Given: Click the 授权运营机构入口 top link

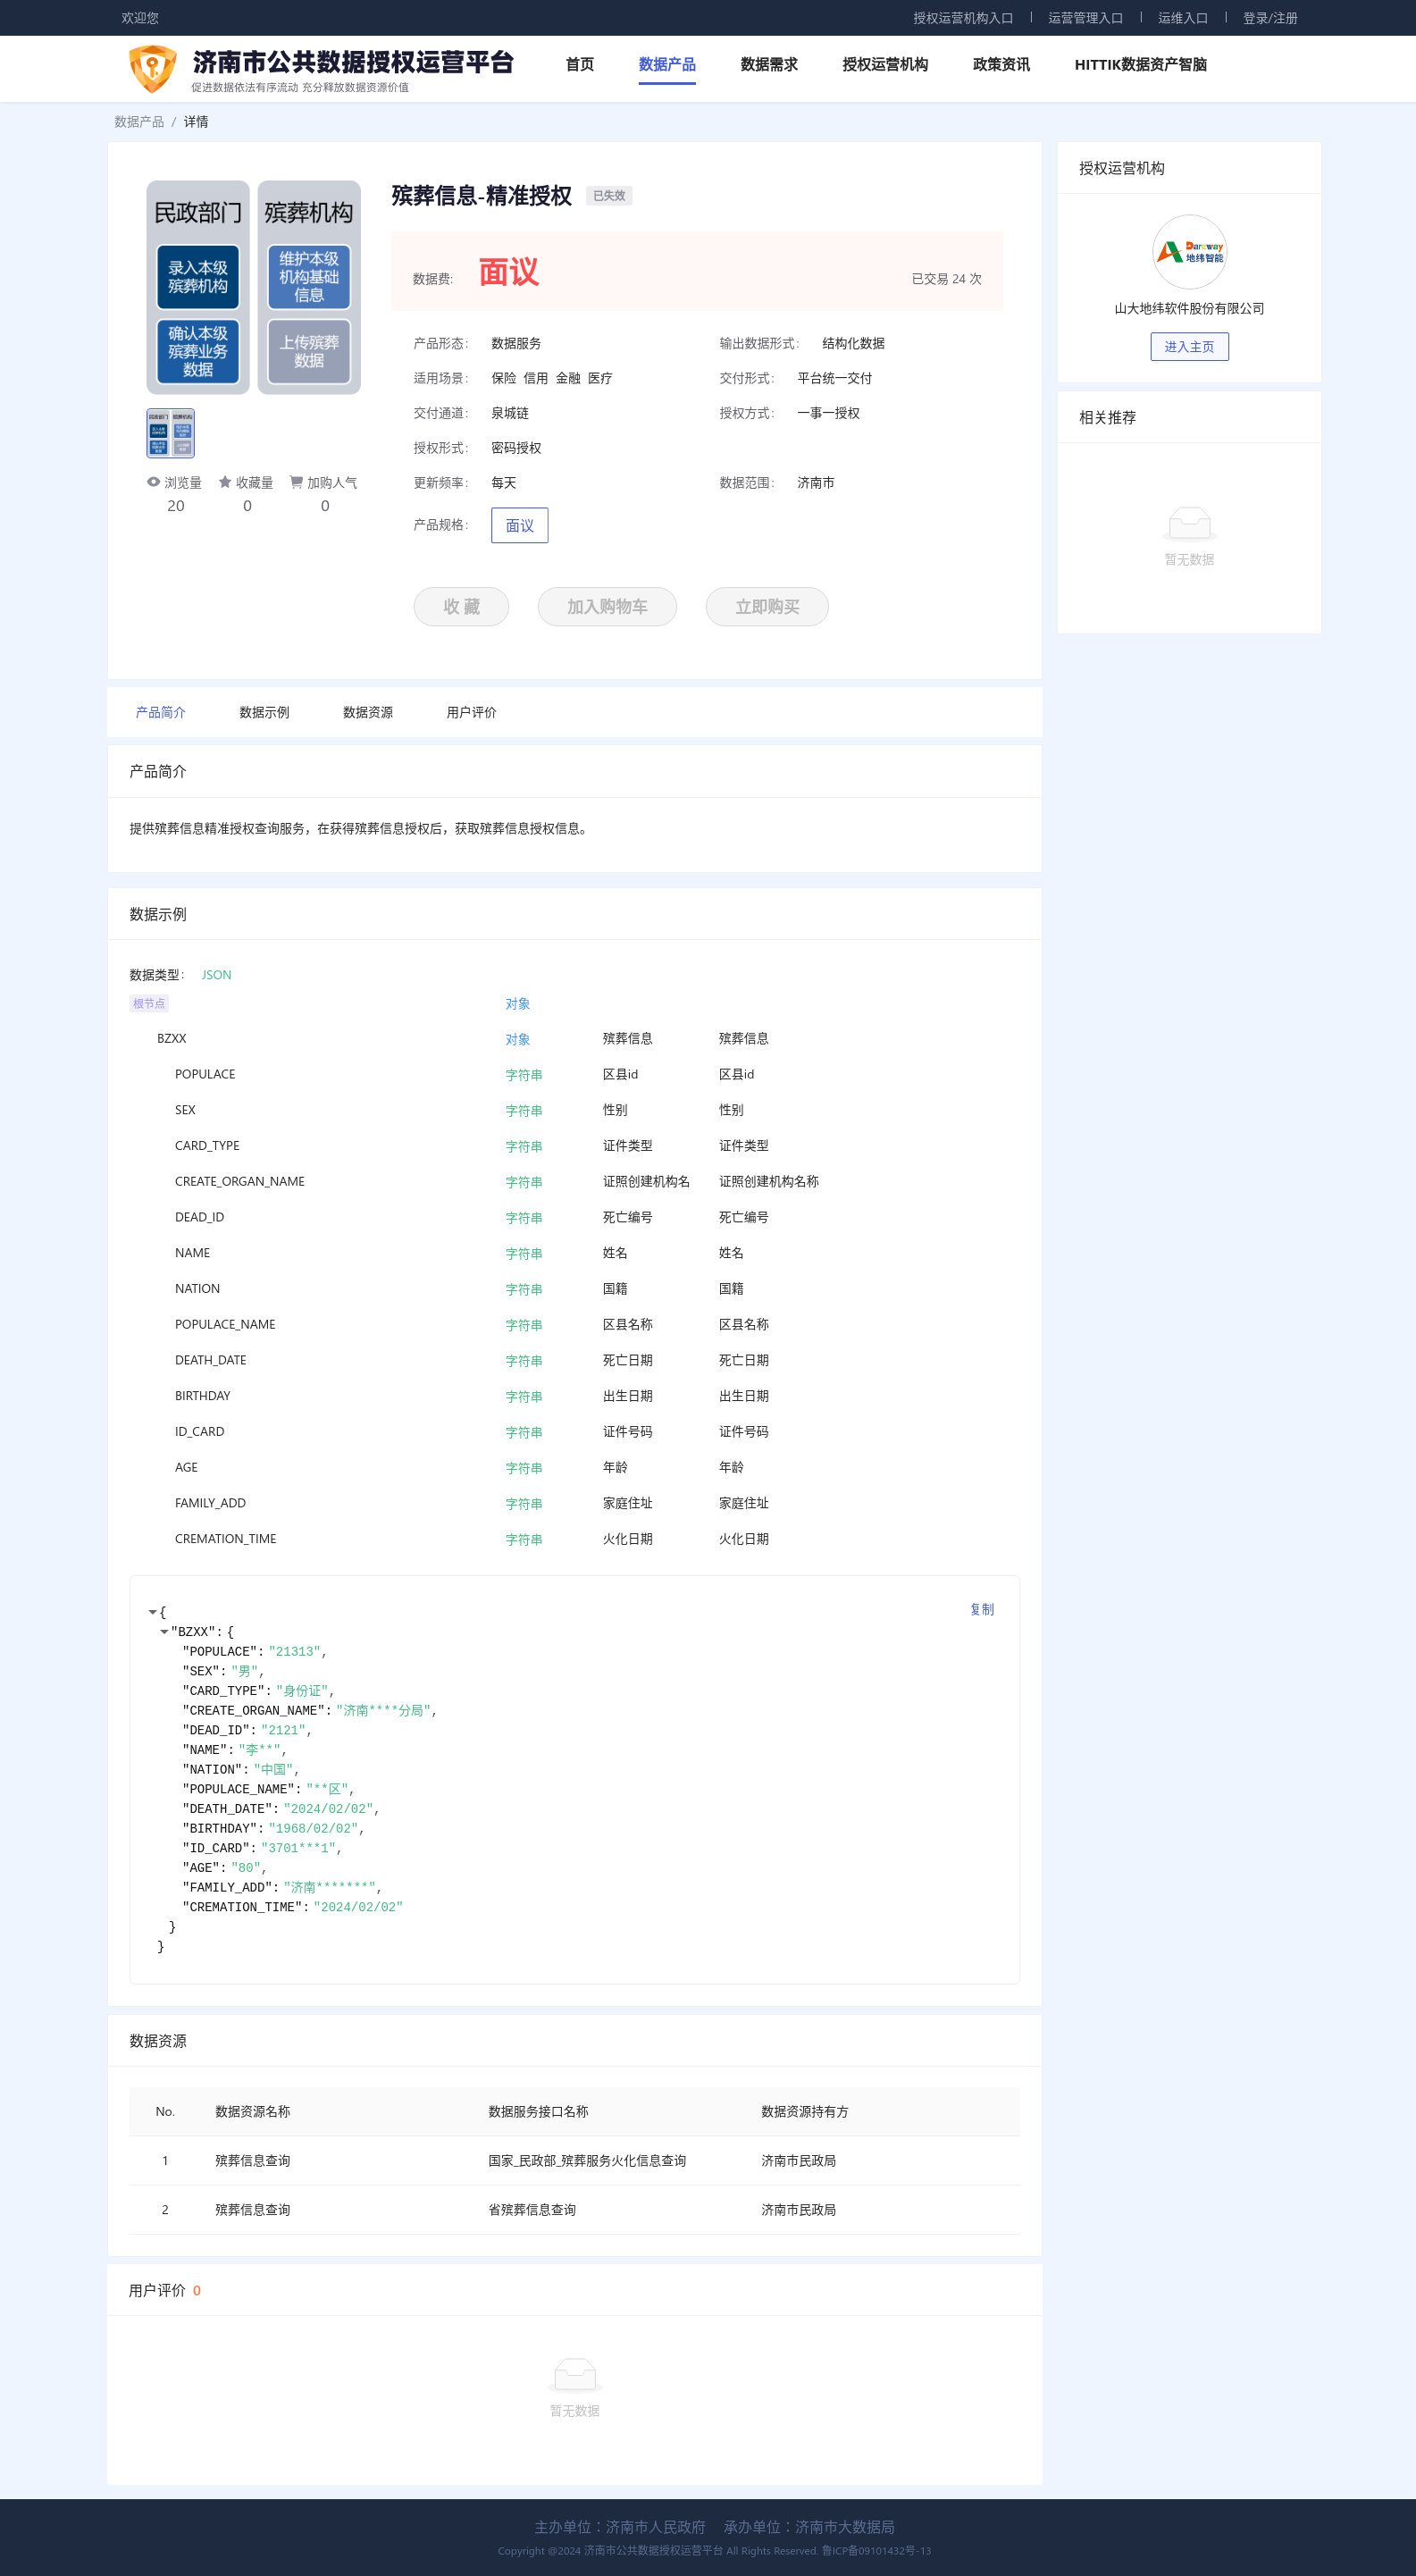Looking at the screenshot, I should pyautogui.click(x=963, y=18).
